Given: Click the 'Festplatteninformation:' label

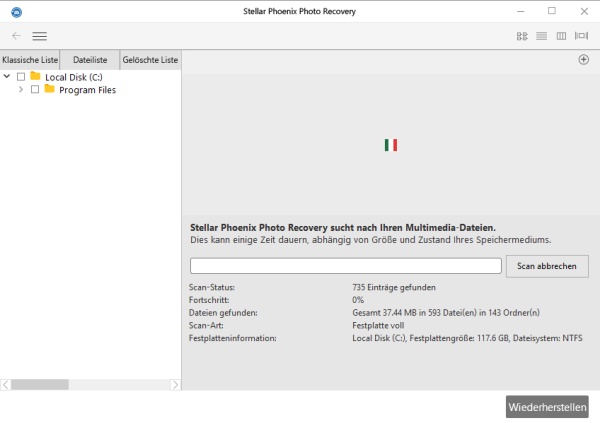Looking at the screenshot, I should pos(232,338).
